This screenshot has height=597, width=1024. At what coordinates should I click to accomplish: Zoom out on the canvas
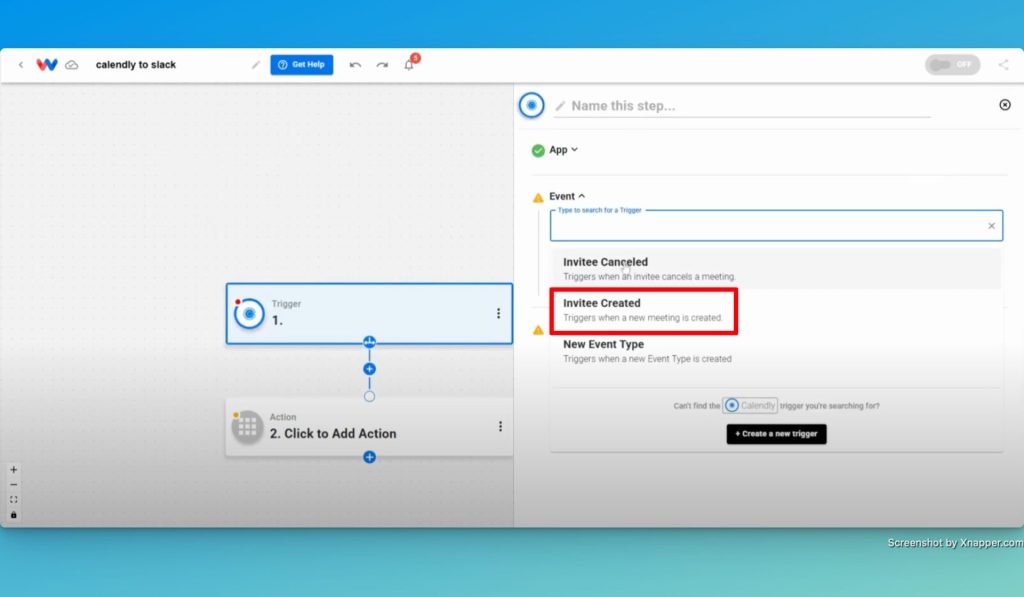14,485
